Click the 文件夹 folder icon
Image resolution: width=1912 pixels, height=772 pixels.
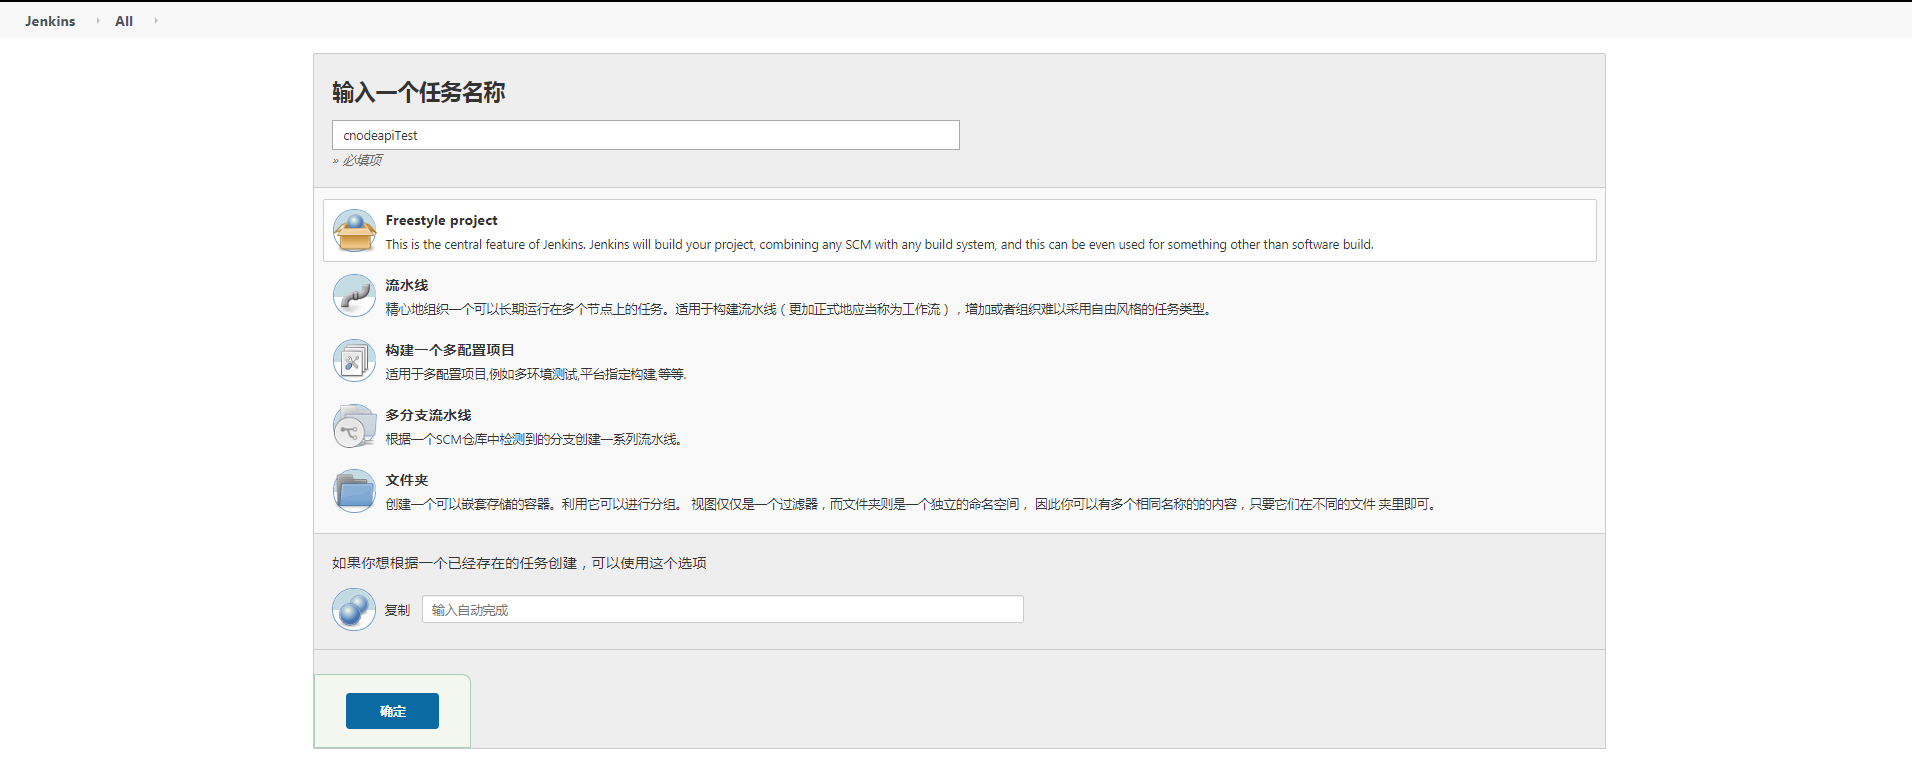click(x=354, y=491)
